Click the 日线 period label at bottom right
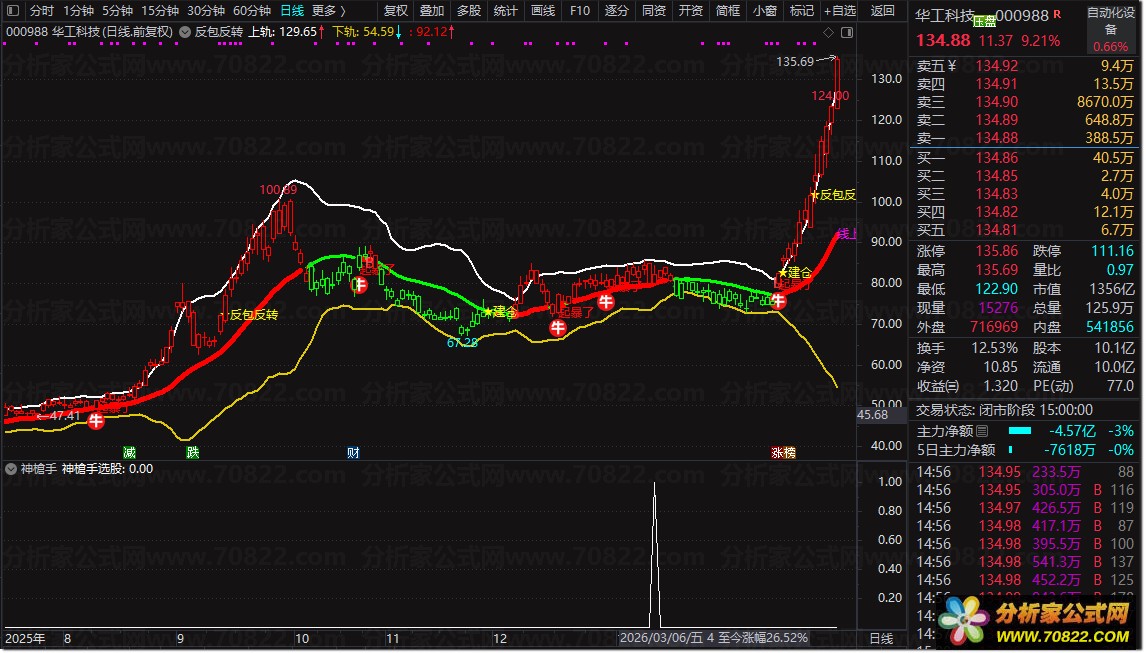 pos(881,638)
